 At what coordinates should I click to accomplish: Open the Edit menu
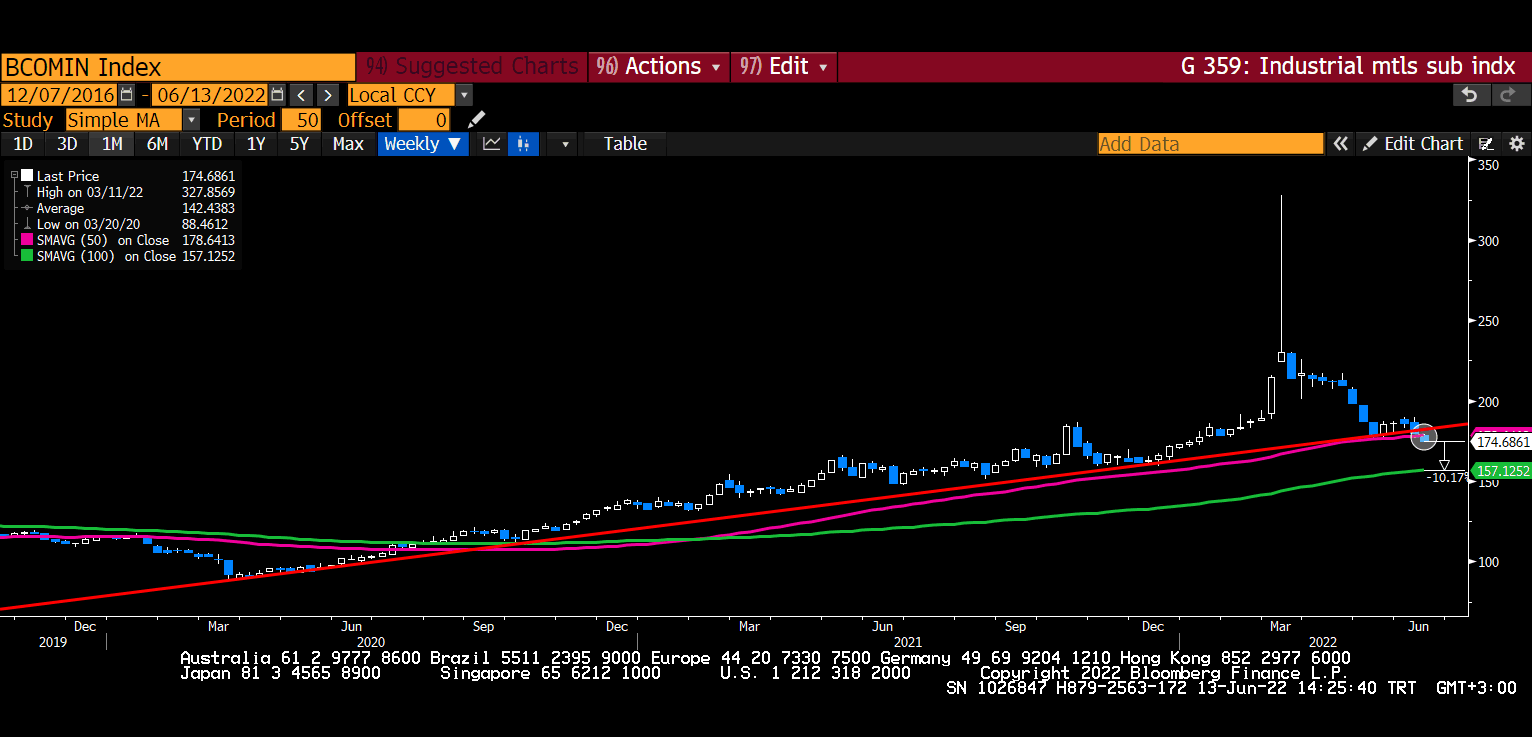pyautogui.click(x=783, y=66)
